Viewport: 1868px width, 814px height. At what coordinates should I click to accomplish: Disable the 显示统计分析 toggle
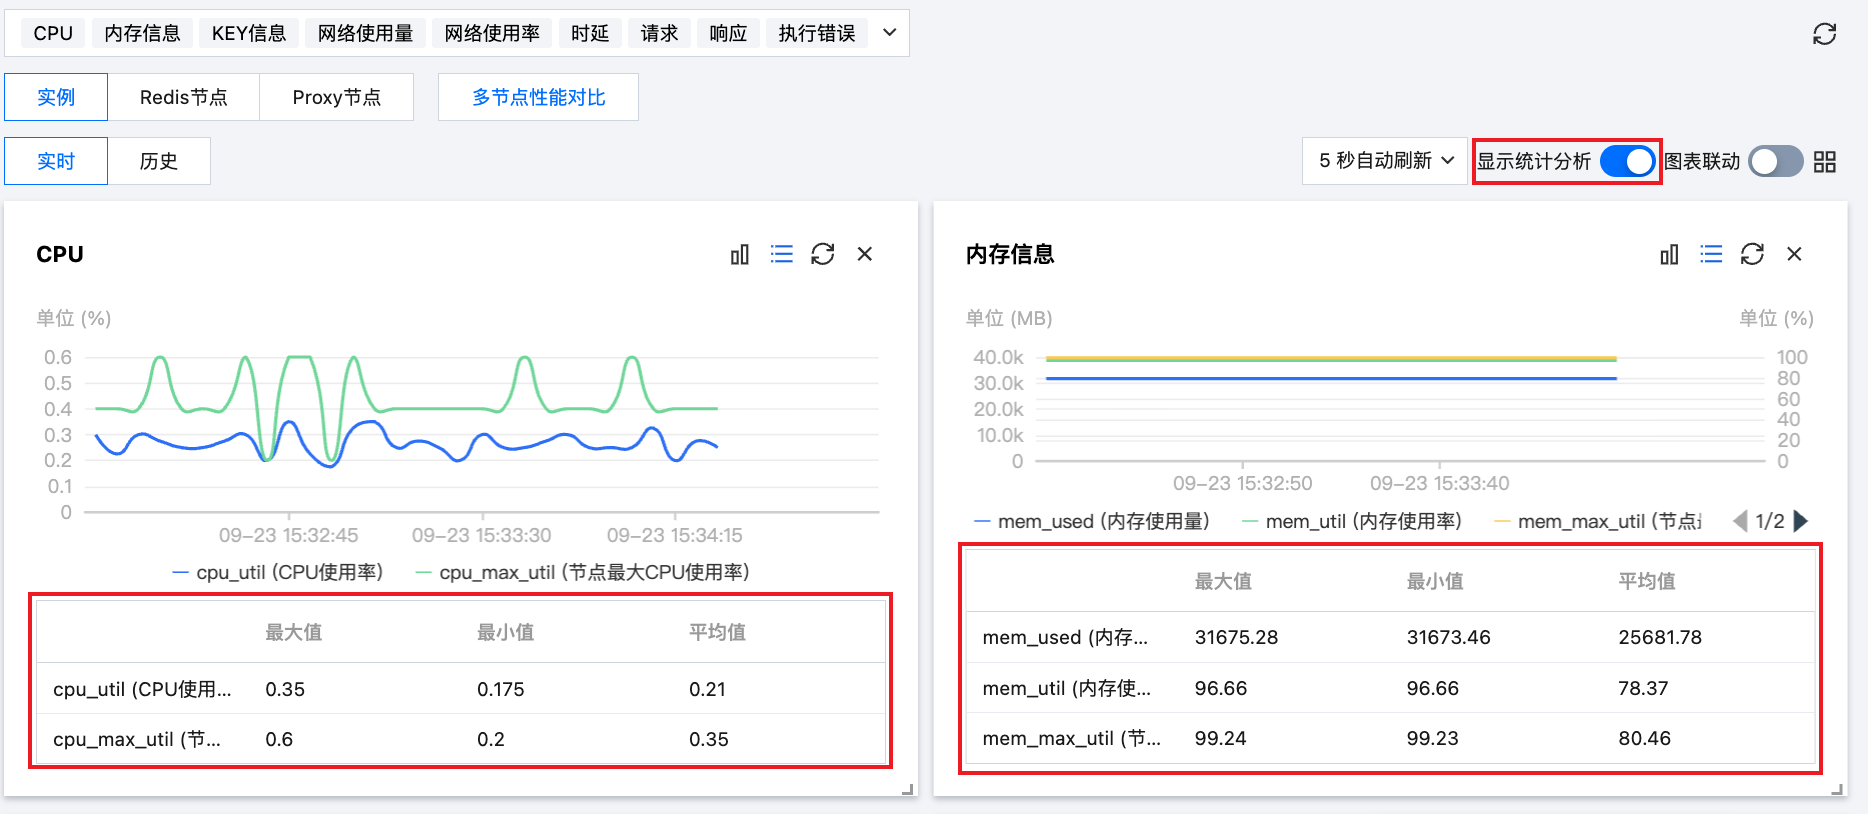(1627, 162)
